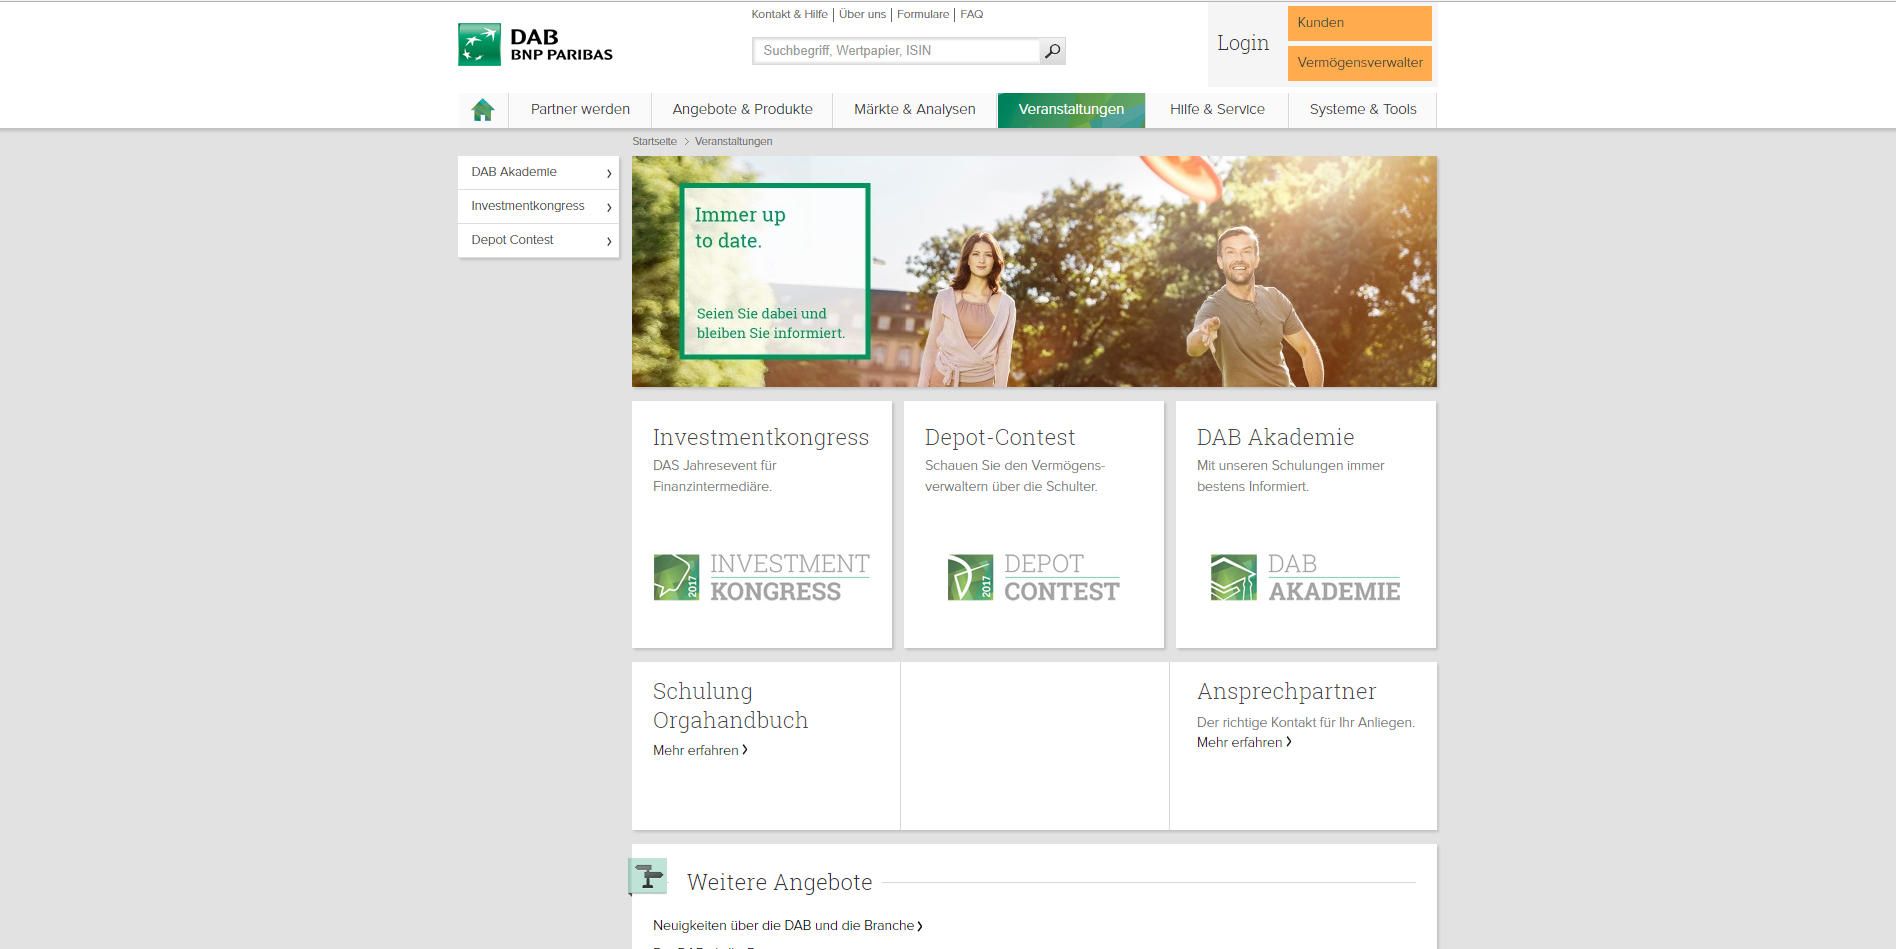
Task: Open the Angebote & Produkte menu
Action: (x=742, y=110)
